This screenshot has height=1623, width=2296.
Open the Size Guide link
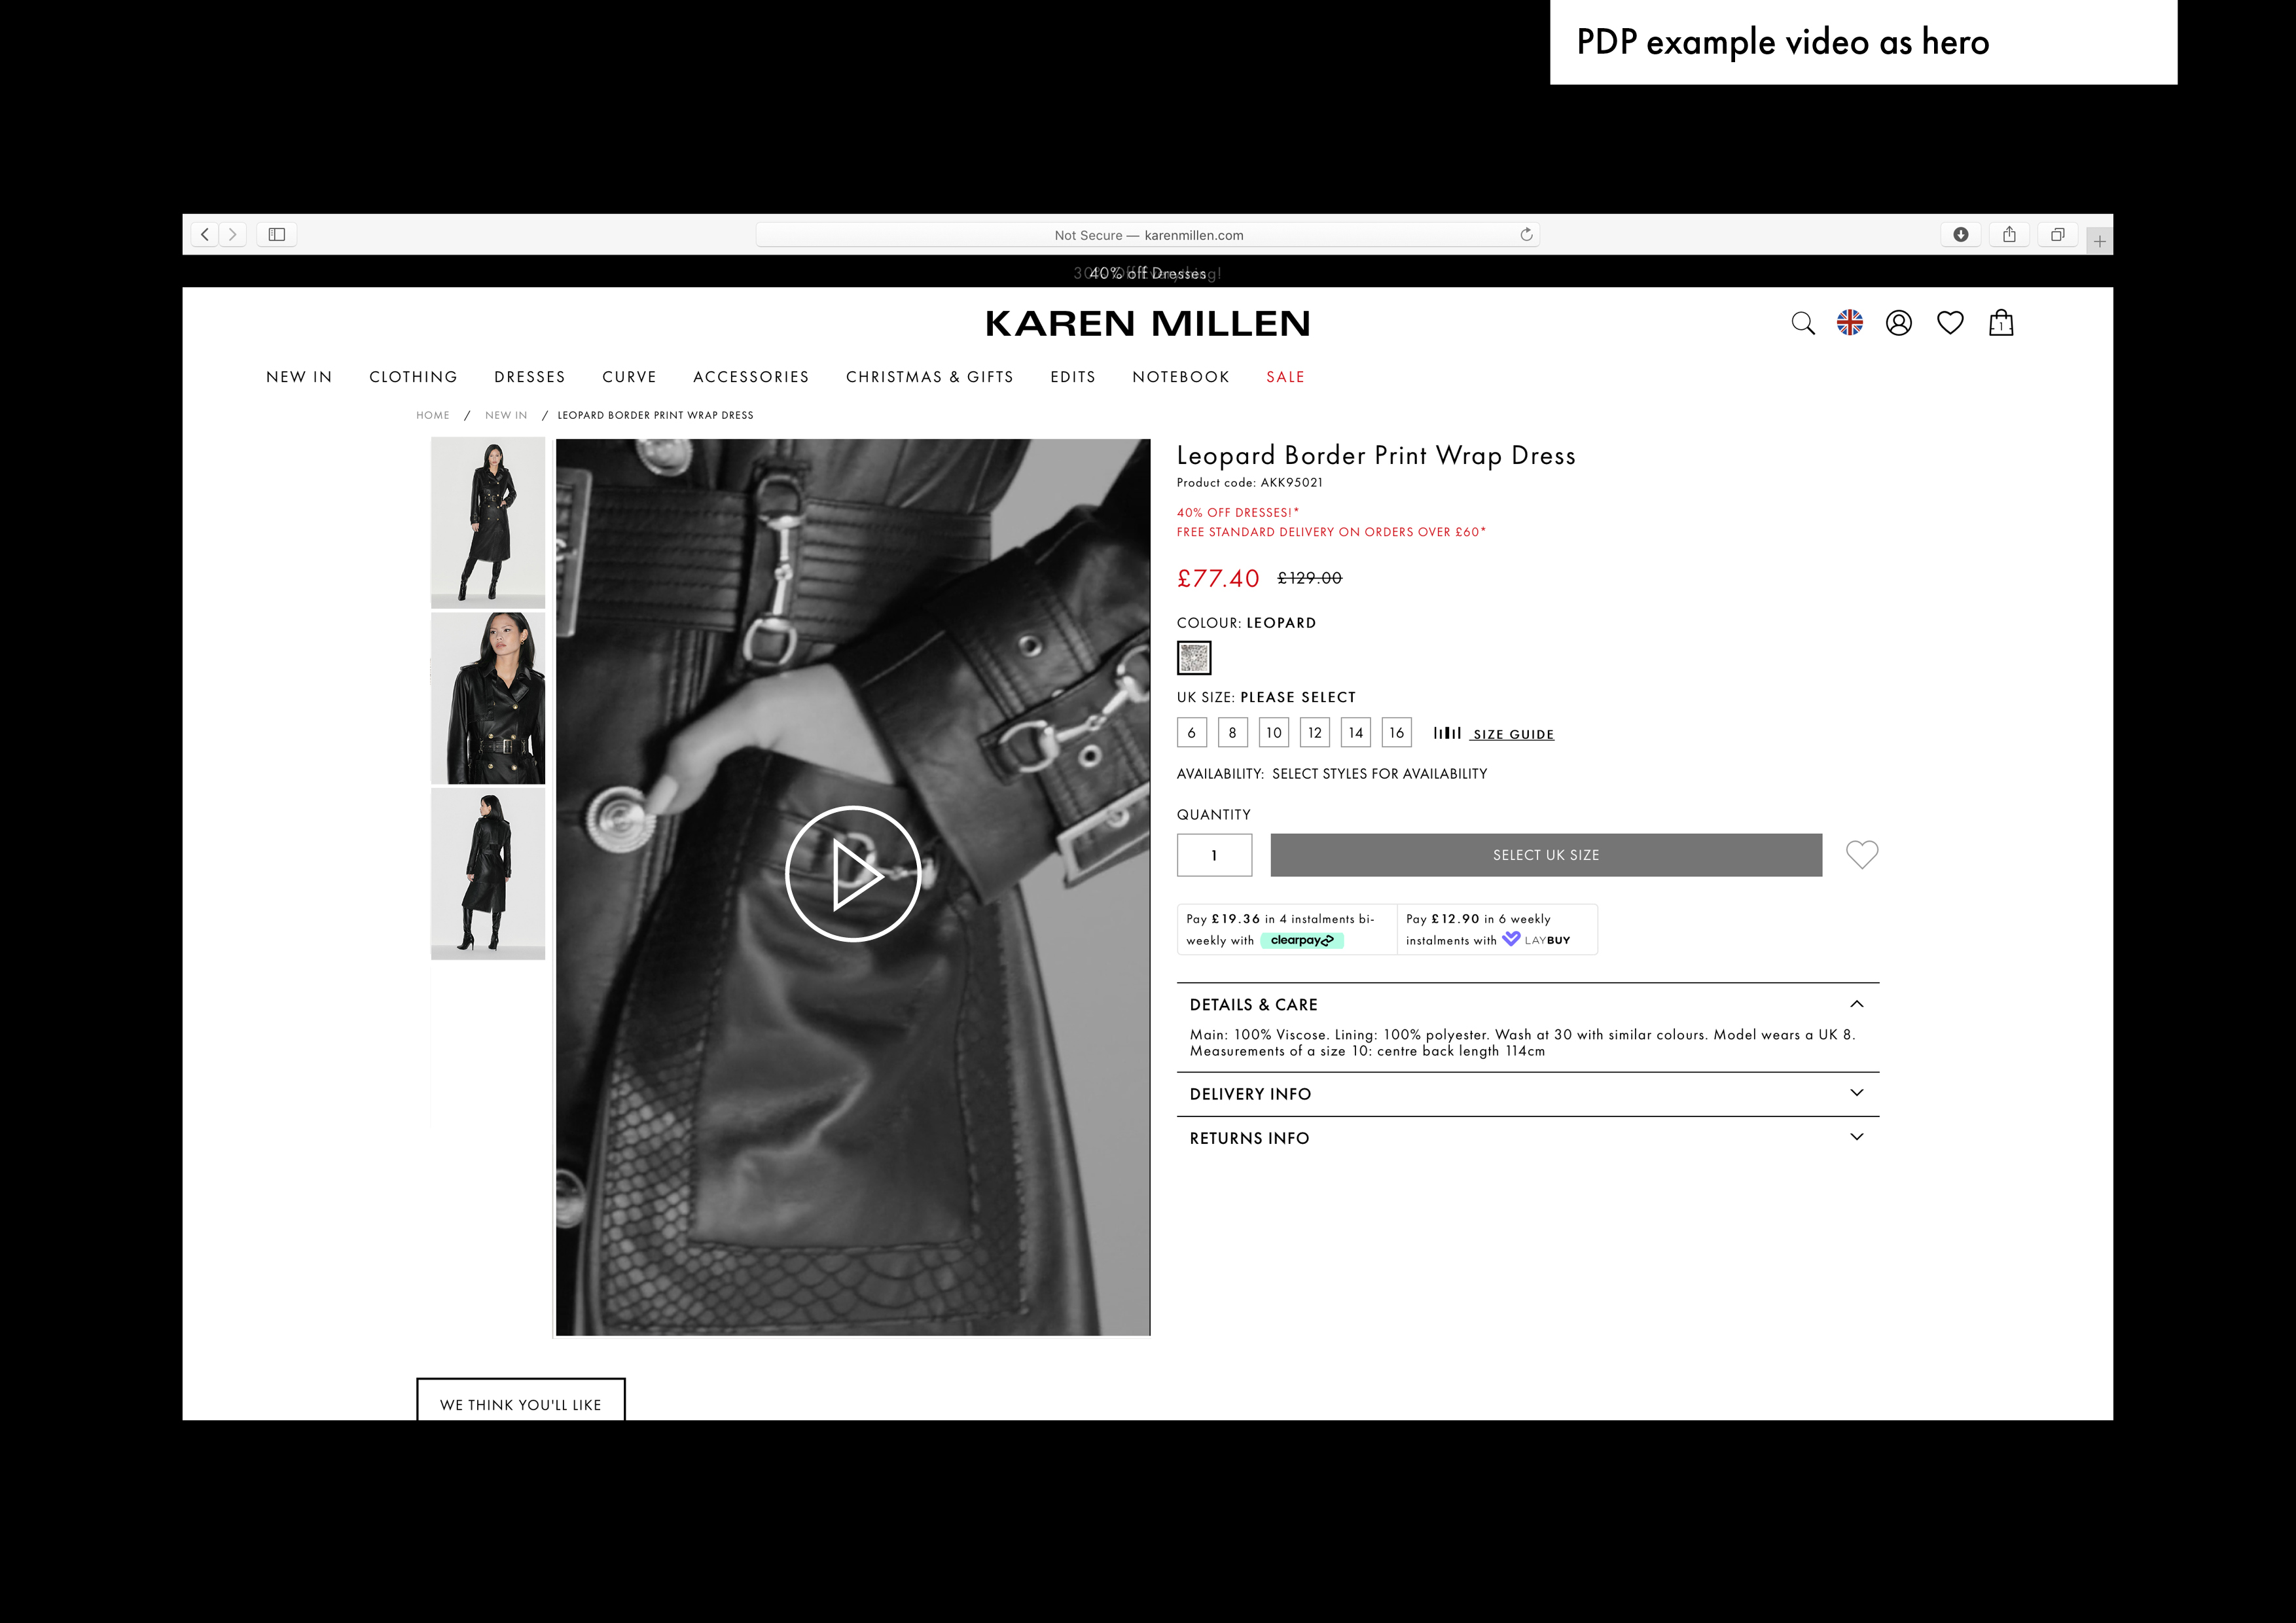pos(1512,734)
